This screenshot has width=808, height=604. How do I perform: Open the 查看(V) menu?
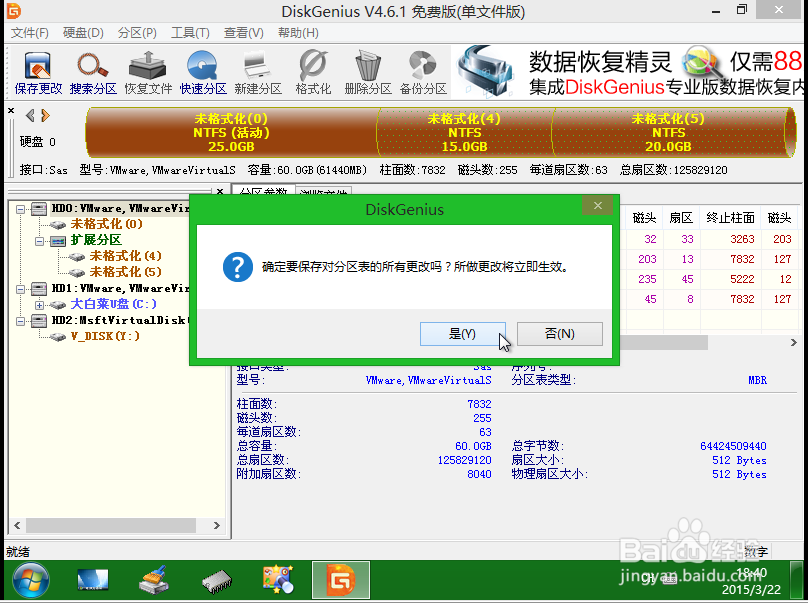tap(244, 33)
